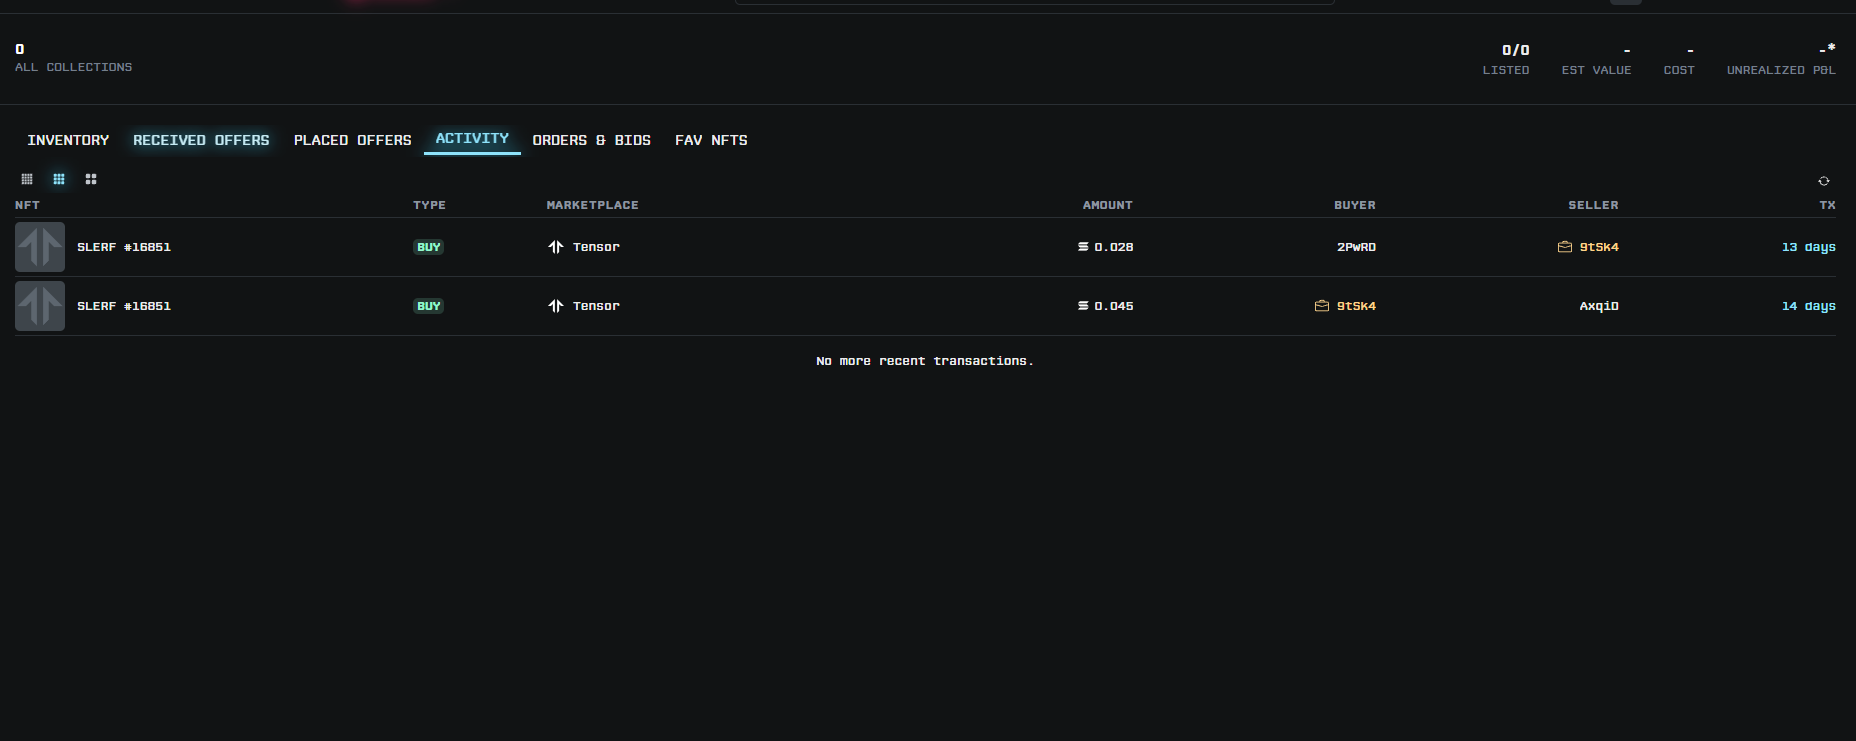Open the Inventory tab
The width and height of the screenshot is (1856, 741).
68,140
